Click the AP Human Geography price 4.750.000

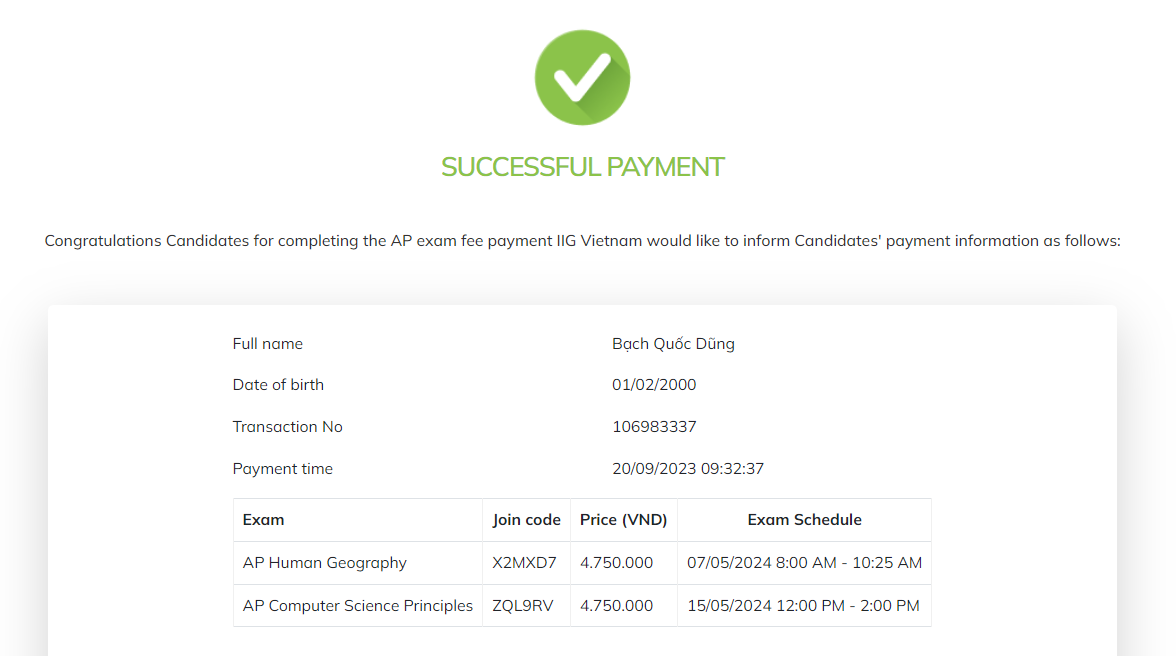click(x=616, y=563)
